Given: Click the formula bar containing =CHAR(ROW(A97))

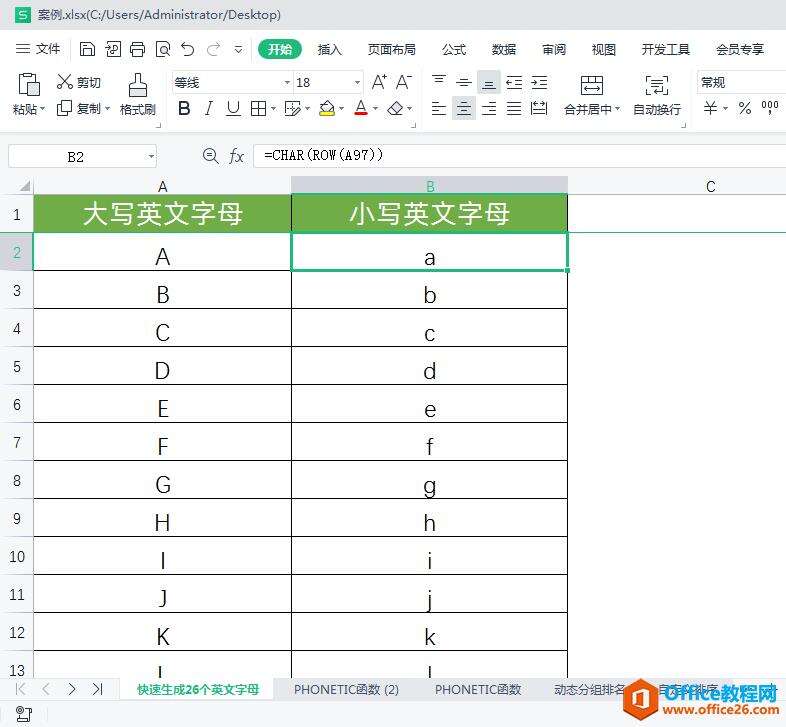Looking at the screenshot, I should [x=500, y=156].
